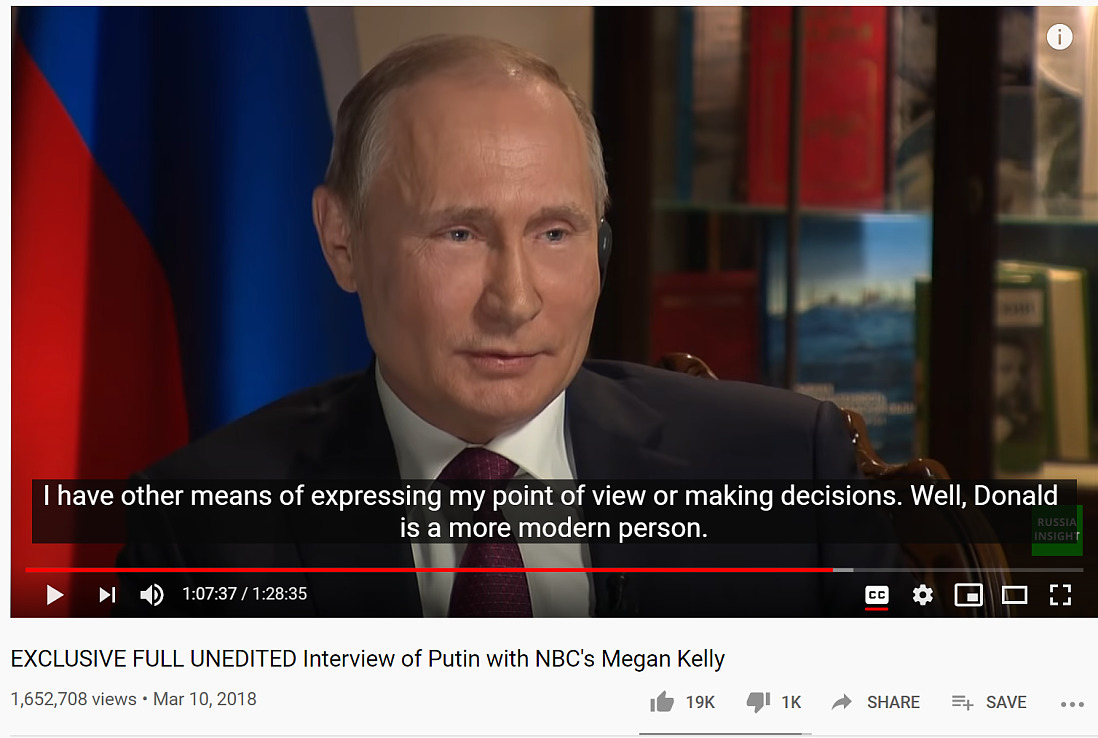Image resolution: width=1098 pixels, height=738 pixels.
Task: Toggle closed captions CC button
Action: [877, 595]
